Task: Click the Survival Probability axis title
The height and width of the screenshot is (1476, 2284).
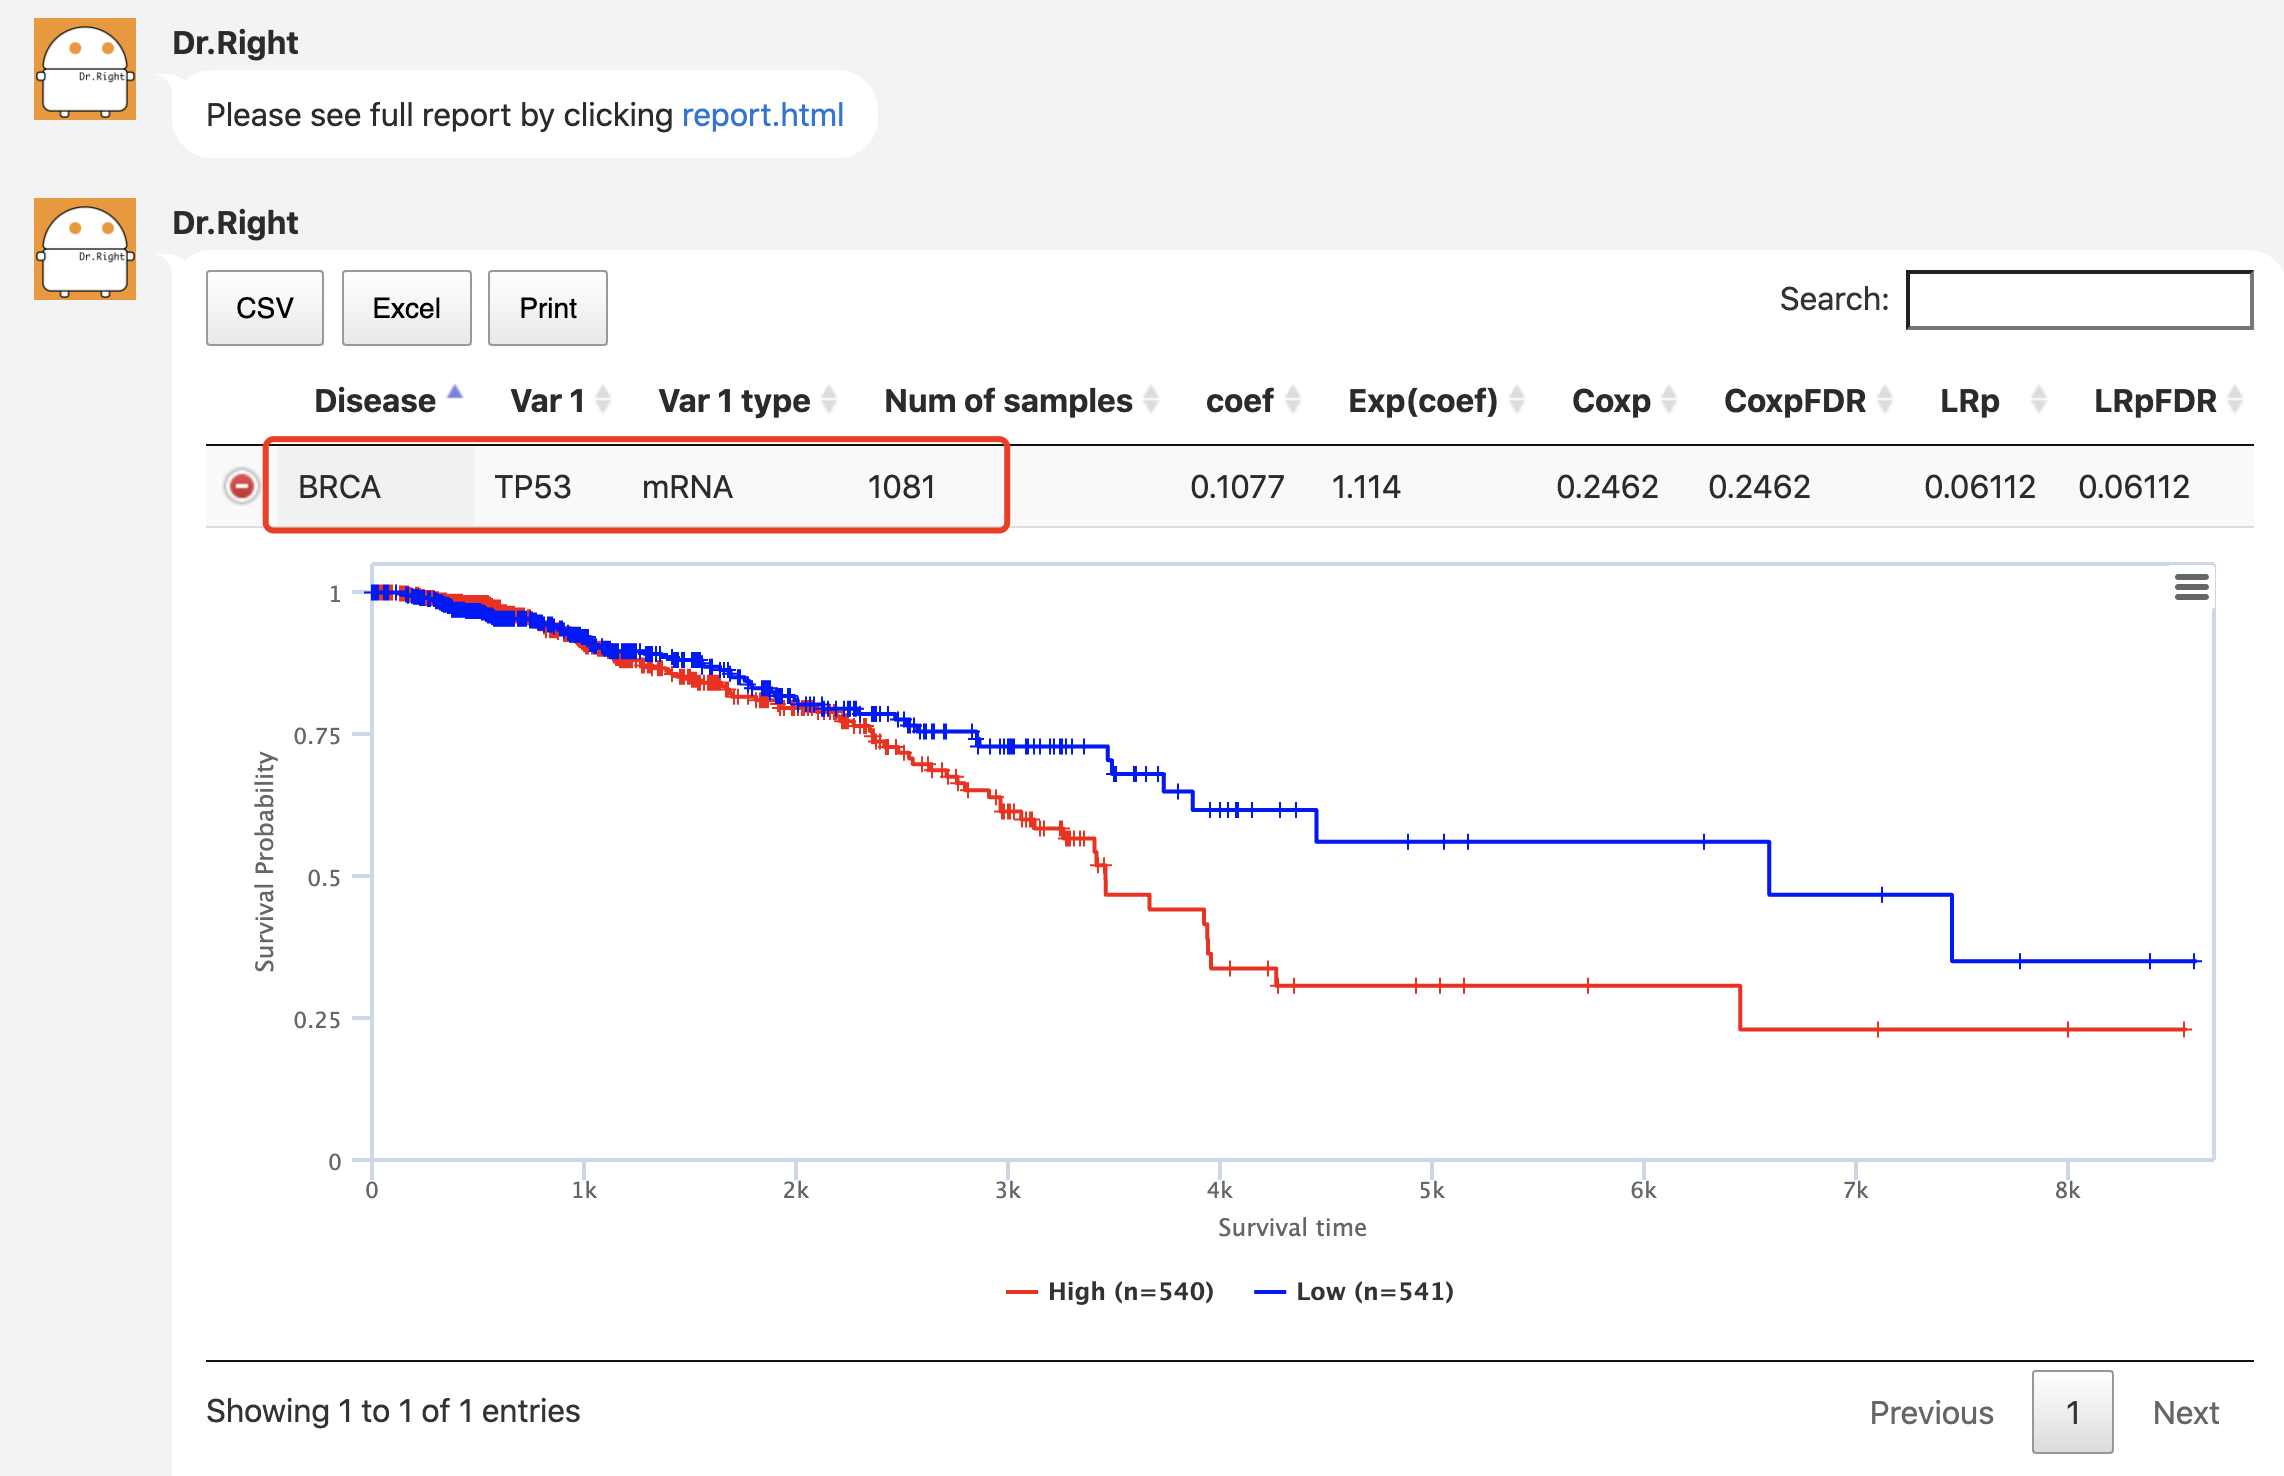Action: (264, 861)
